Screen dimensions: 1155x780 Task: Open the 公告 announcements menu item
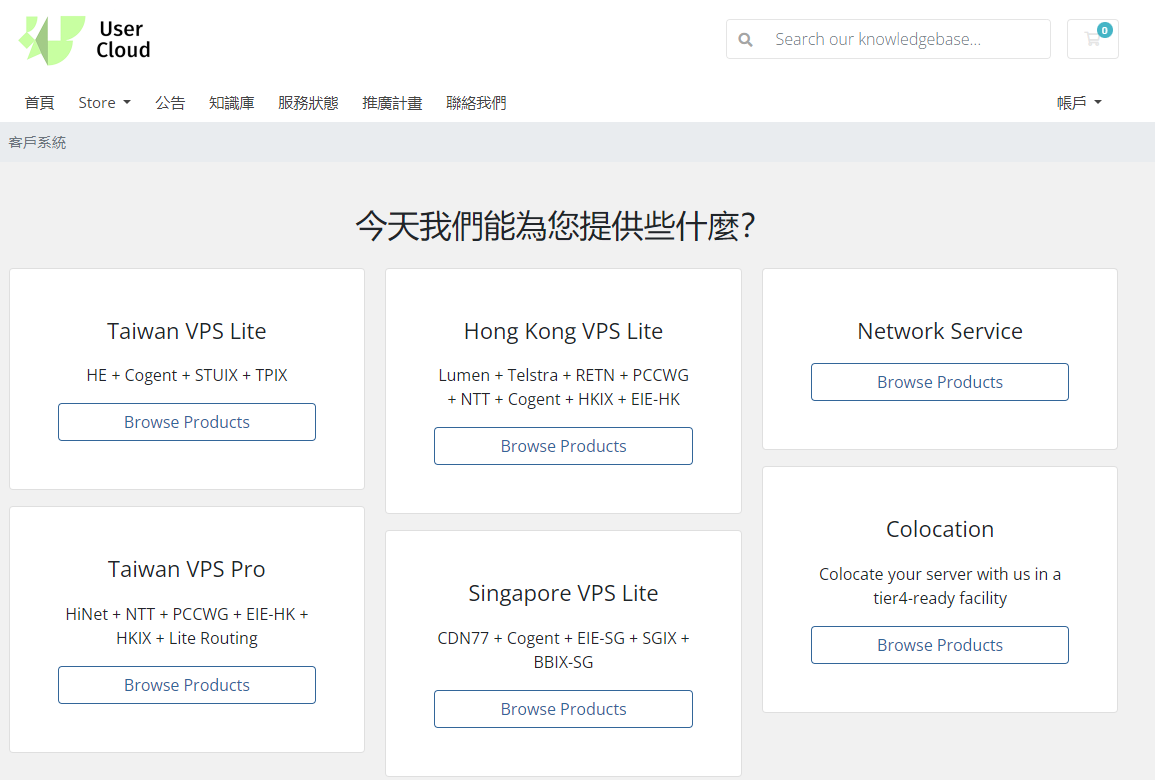[x=170, y=103]
